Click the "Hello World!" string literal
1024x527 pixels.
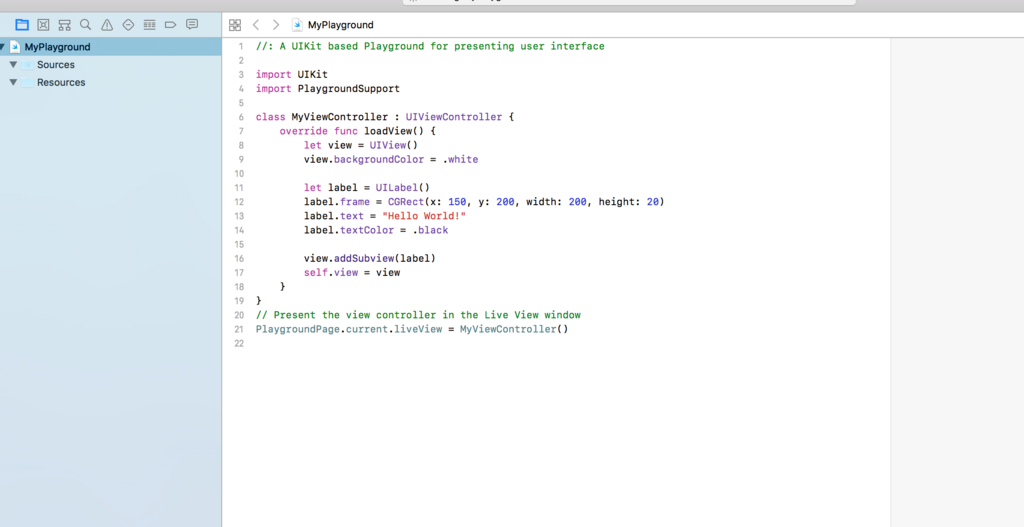click(424, 216)
